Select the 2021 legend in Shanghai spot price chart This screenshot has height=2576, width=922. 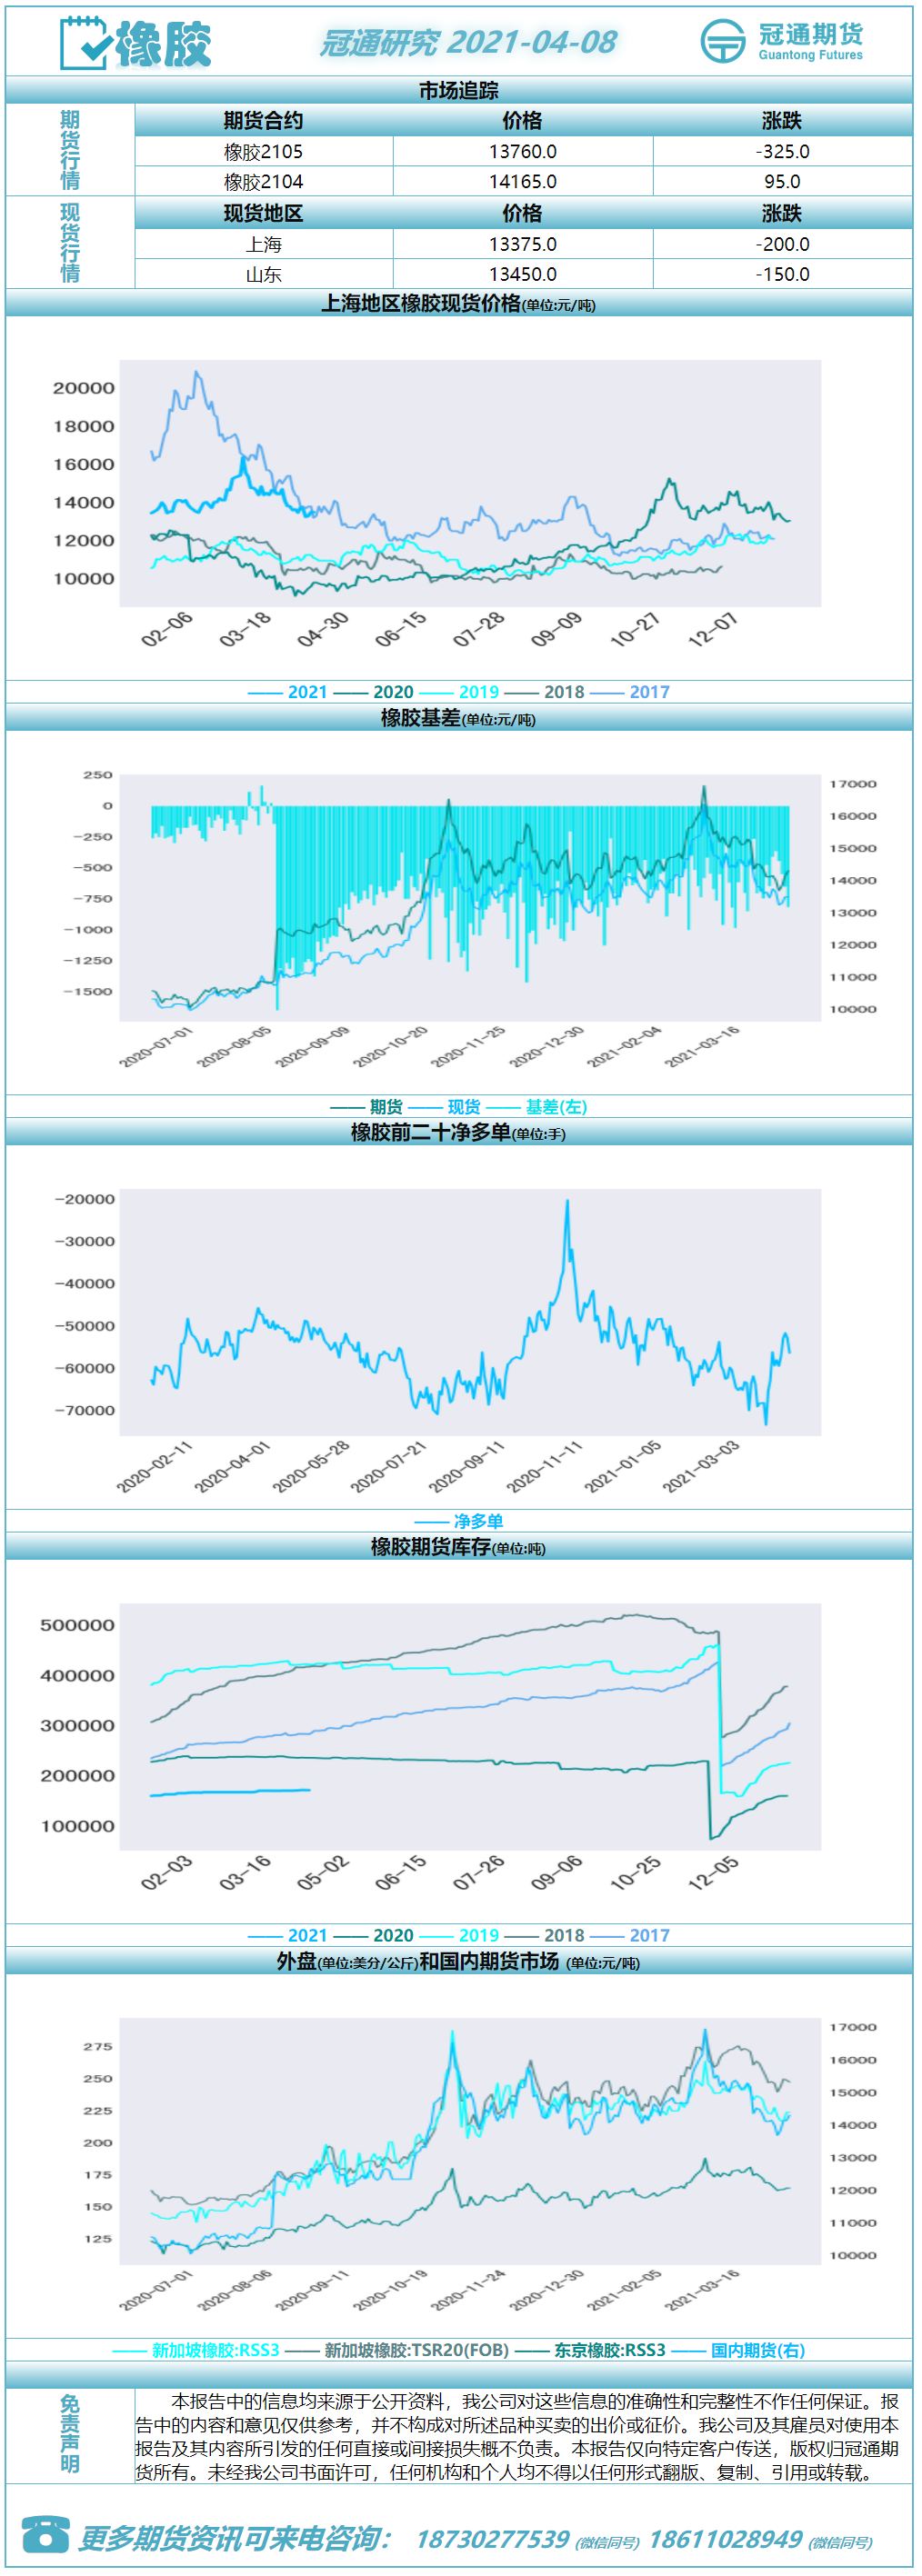click(x=287, y=692)
